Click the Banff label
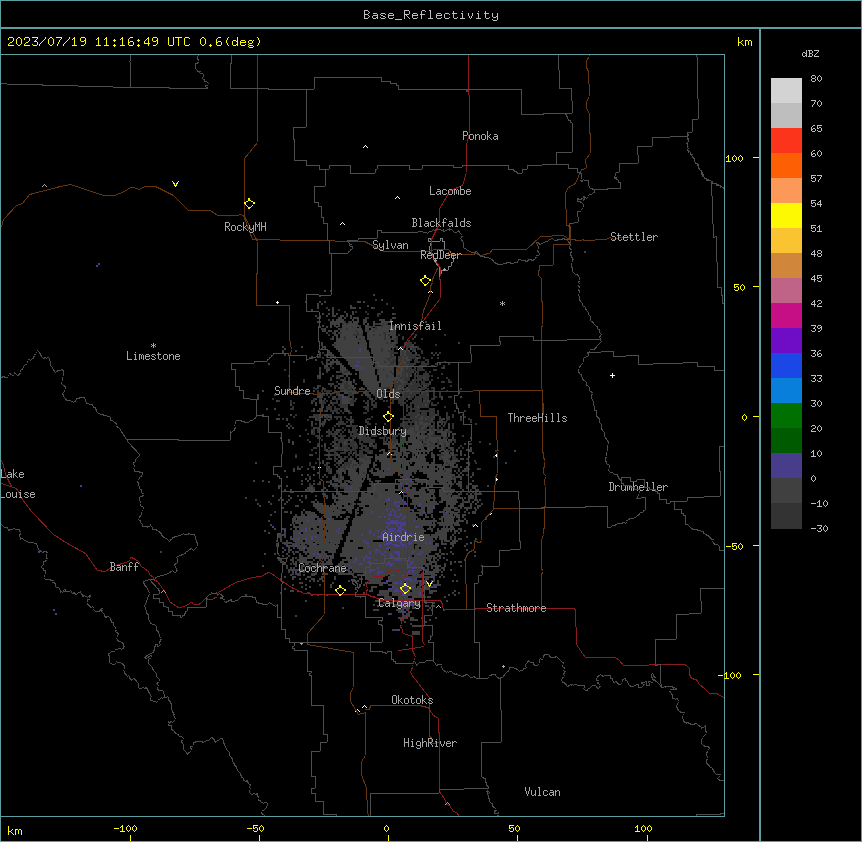862x842 pixels. coord(124,567)
